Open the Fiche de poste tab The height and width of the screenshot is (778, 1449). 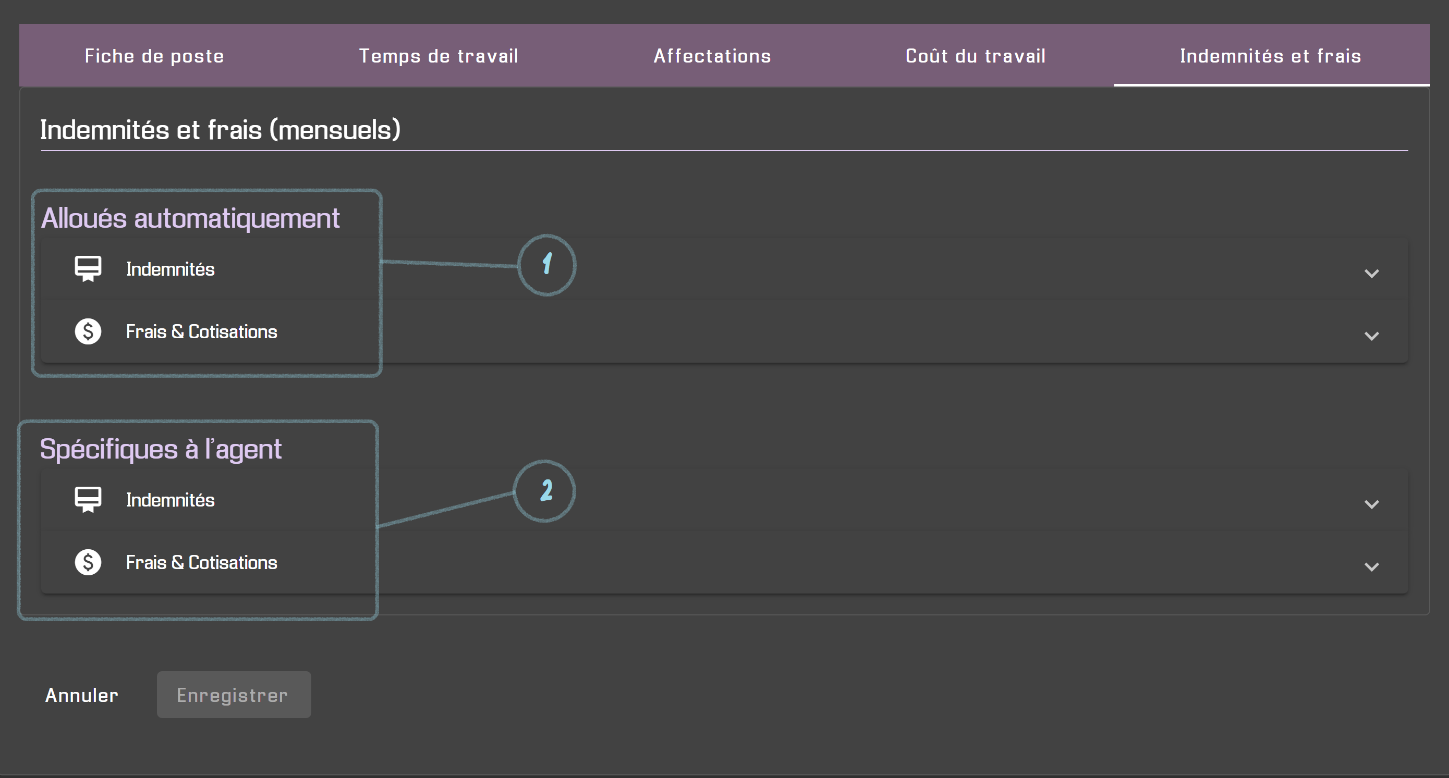(x=154, y=56)
